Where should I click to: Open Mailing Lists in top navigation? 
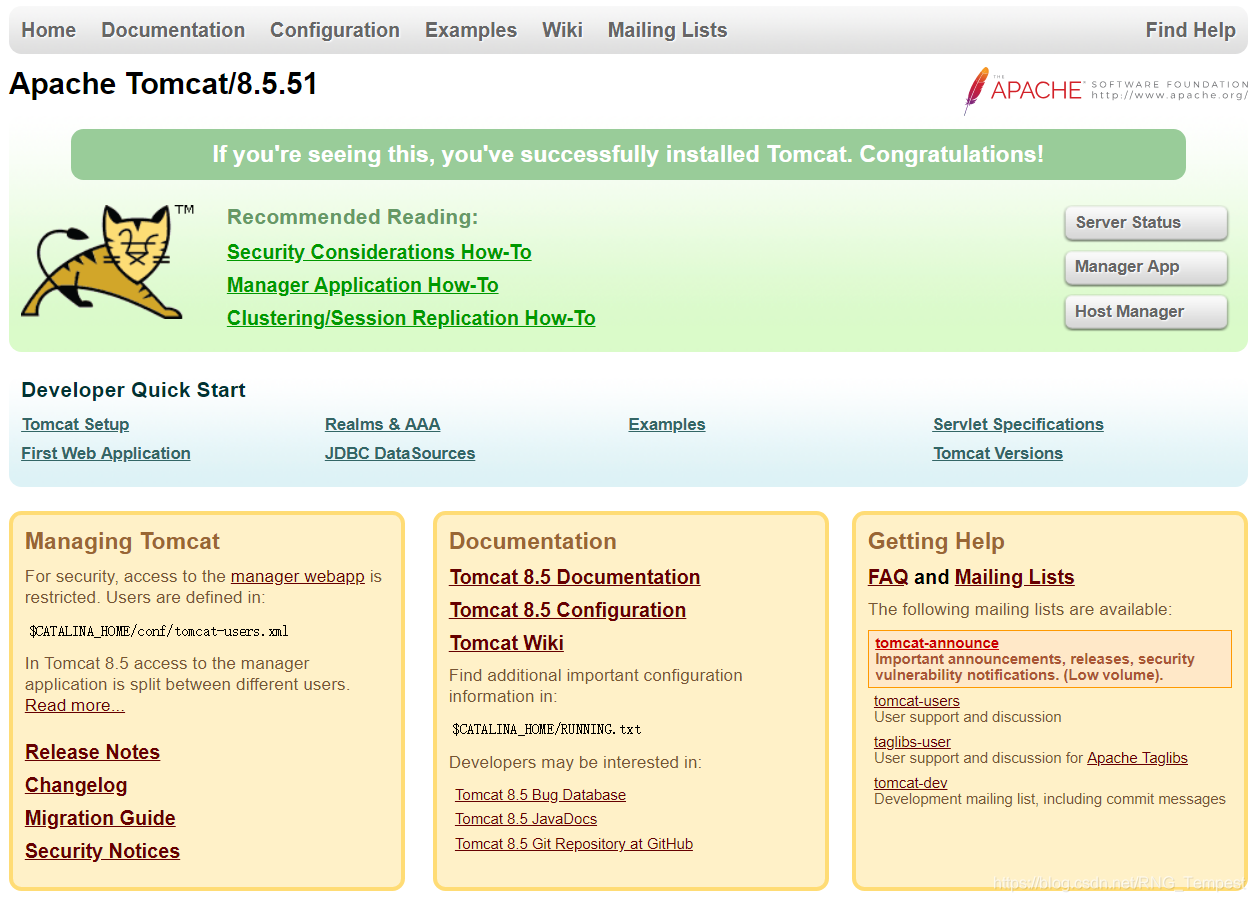pyautogui.click(x=668, y=30)
